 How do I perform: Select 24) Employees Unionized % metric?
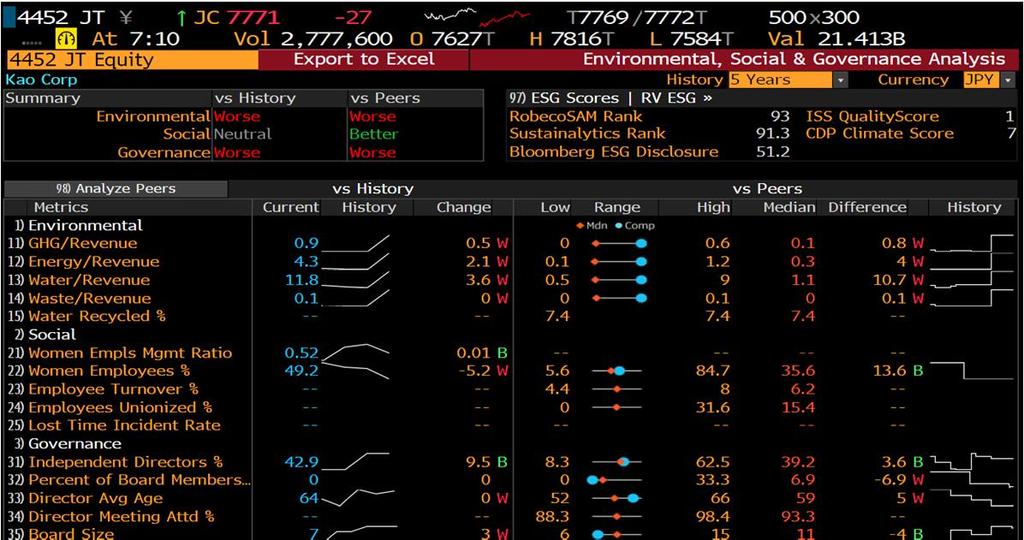110,407
